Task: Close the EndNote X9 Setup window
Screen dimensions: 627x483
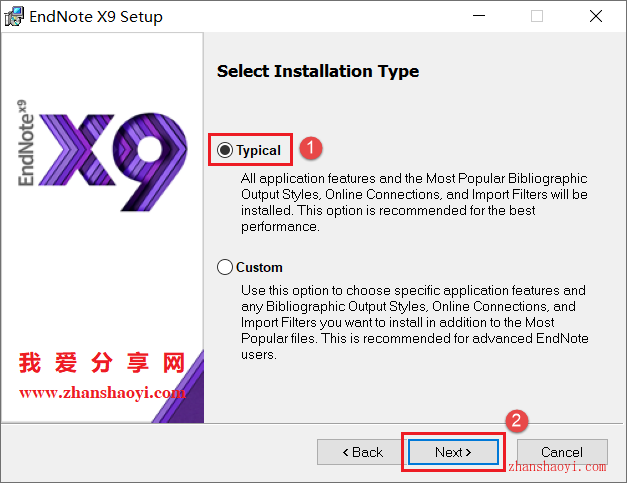Action: pos(596,16)
